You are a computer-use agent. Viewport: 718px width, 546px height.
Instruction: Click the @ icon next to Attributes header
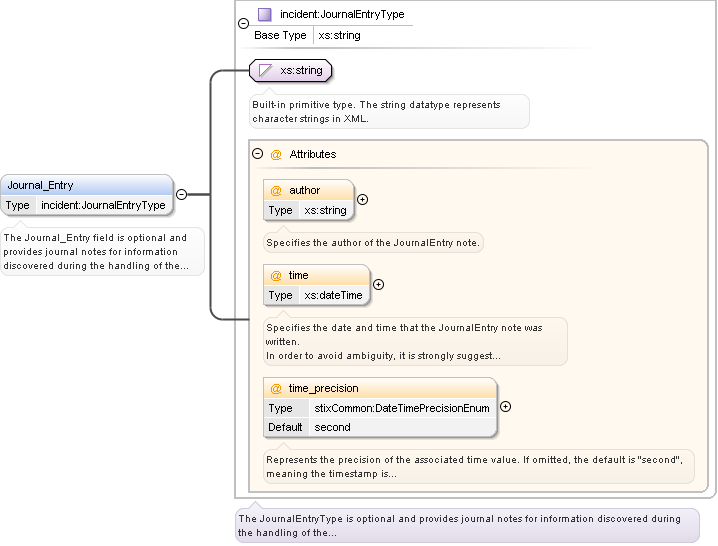276,154
